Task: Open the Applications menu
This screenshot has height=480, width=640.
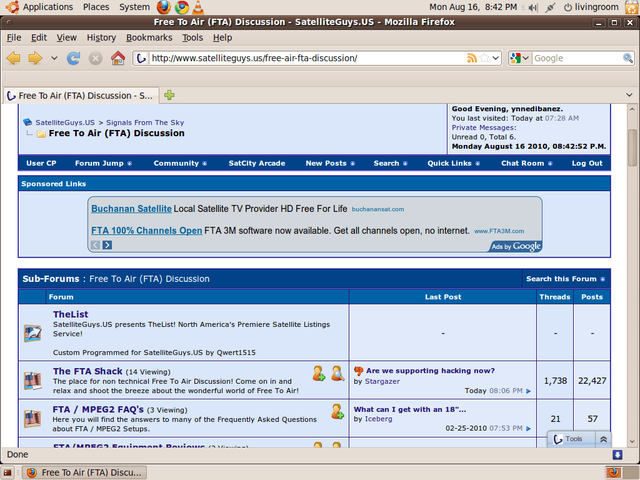Action: point(48,7)
